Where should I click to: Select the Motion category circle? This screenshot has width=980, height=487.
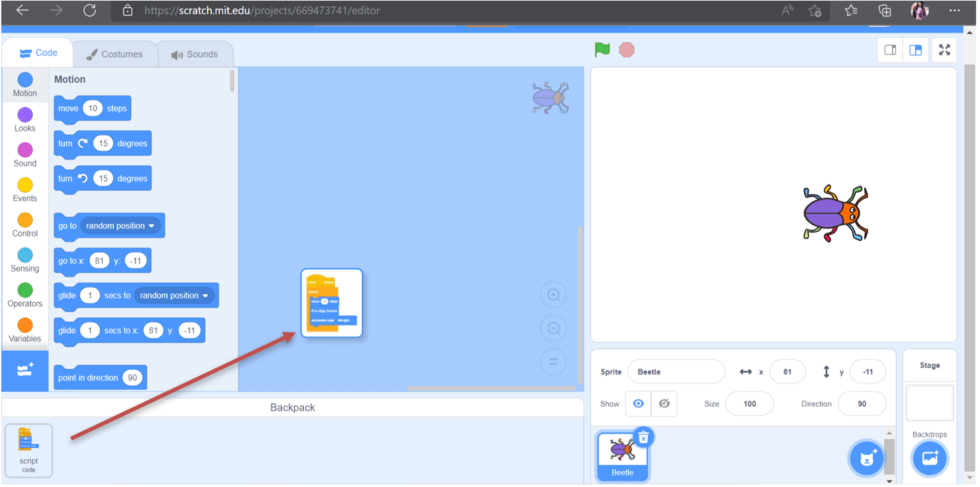25,80
